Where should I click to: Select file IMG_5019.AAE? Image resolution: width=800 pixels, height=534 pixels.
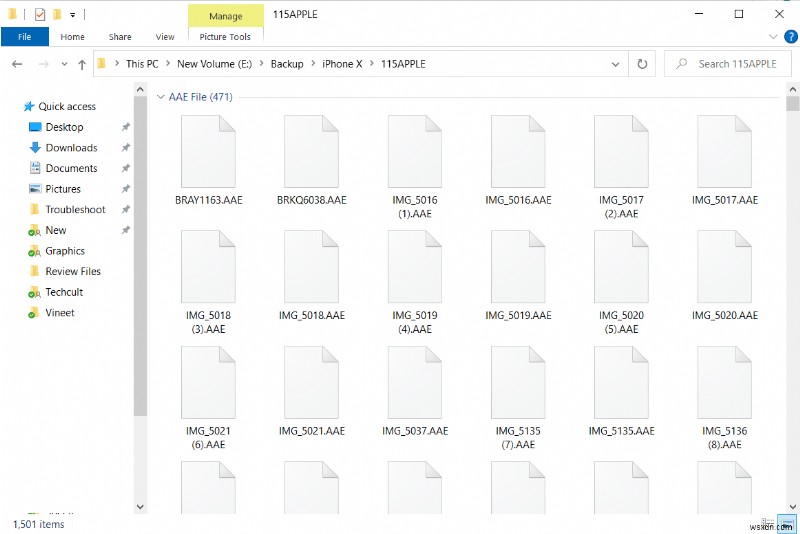(518, 276)
